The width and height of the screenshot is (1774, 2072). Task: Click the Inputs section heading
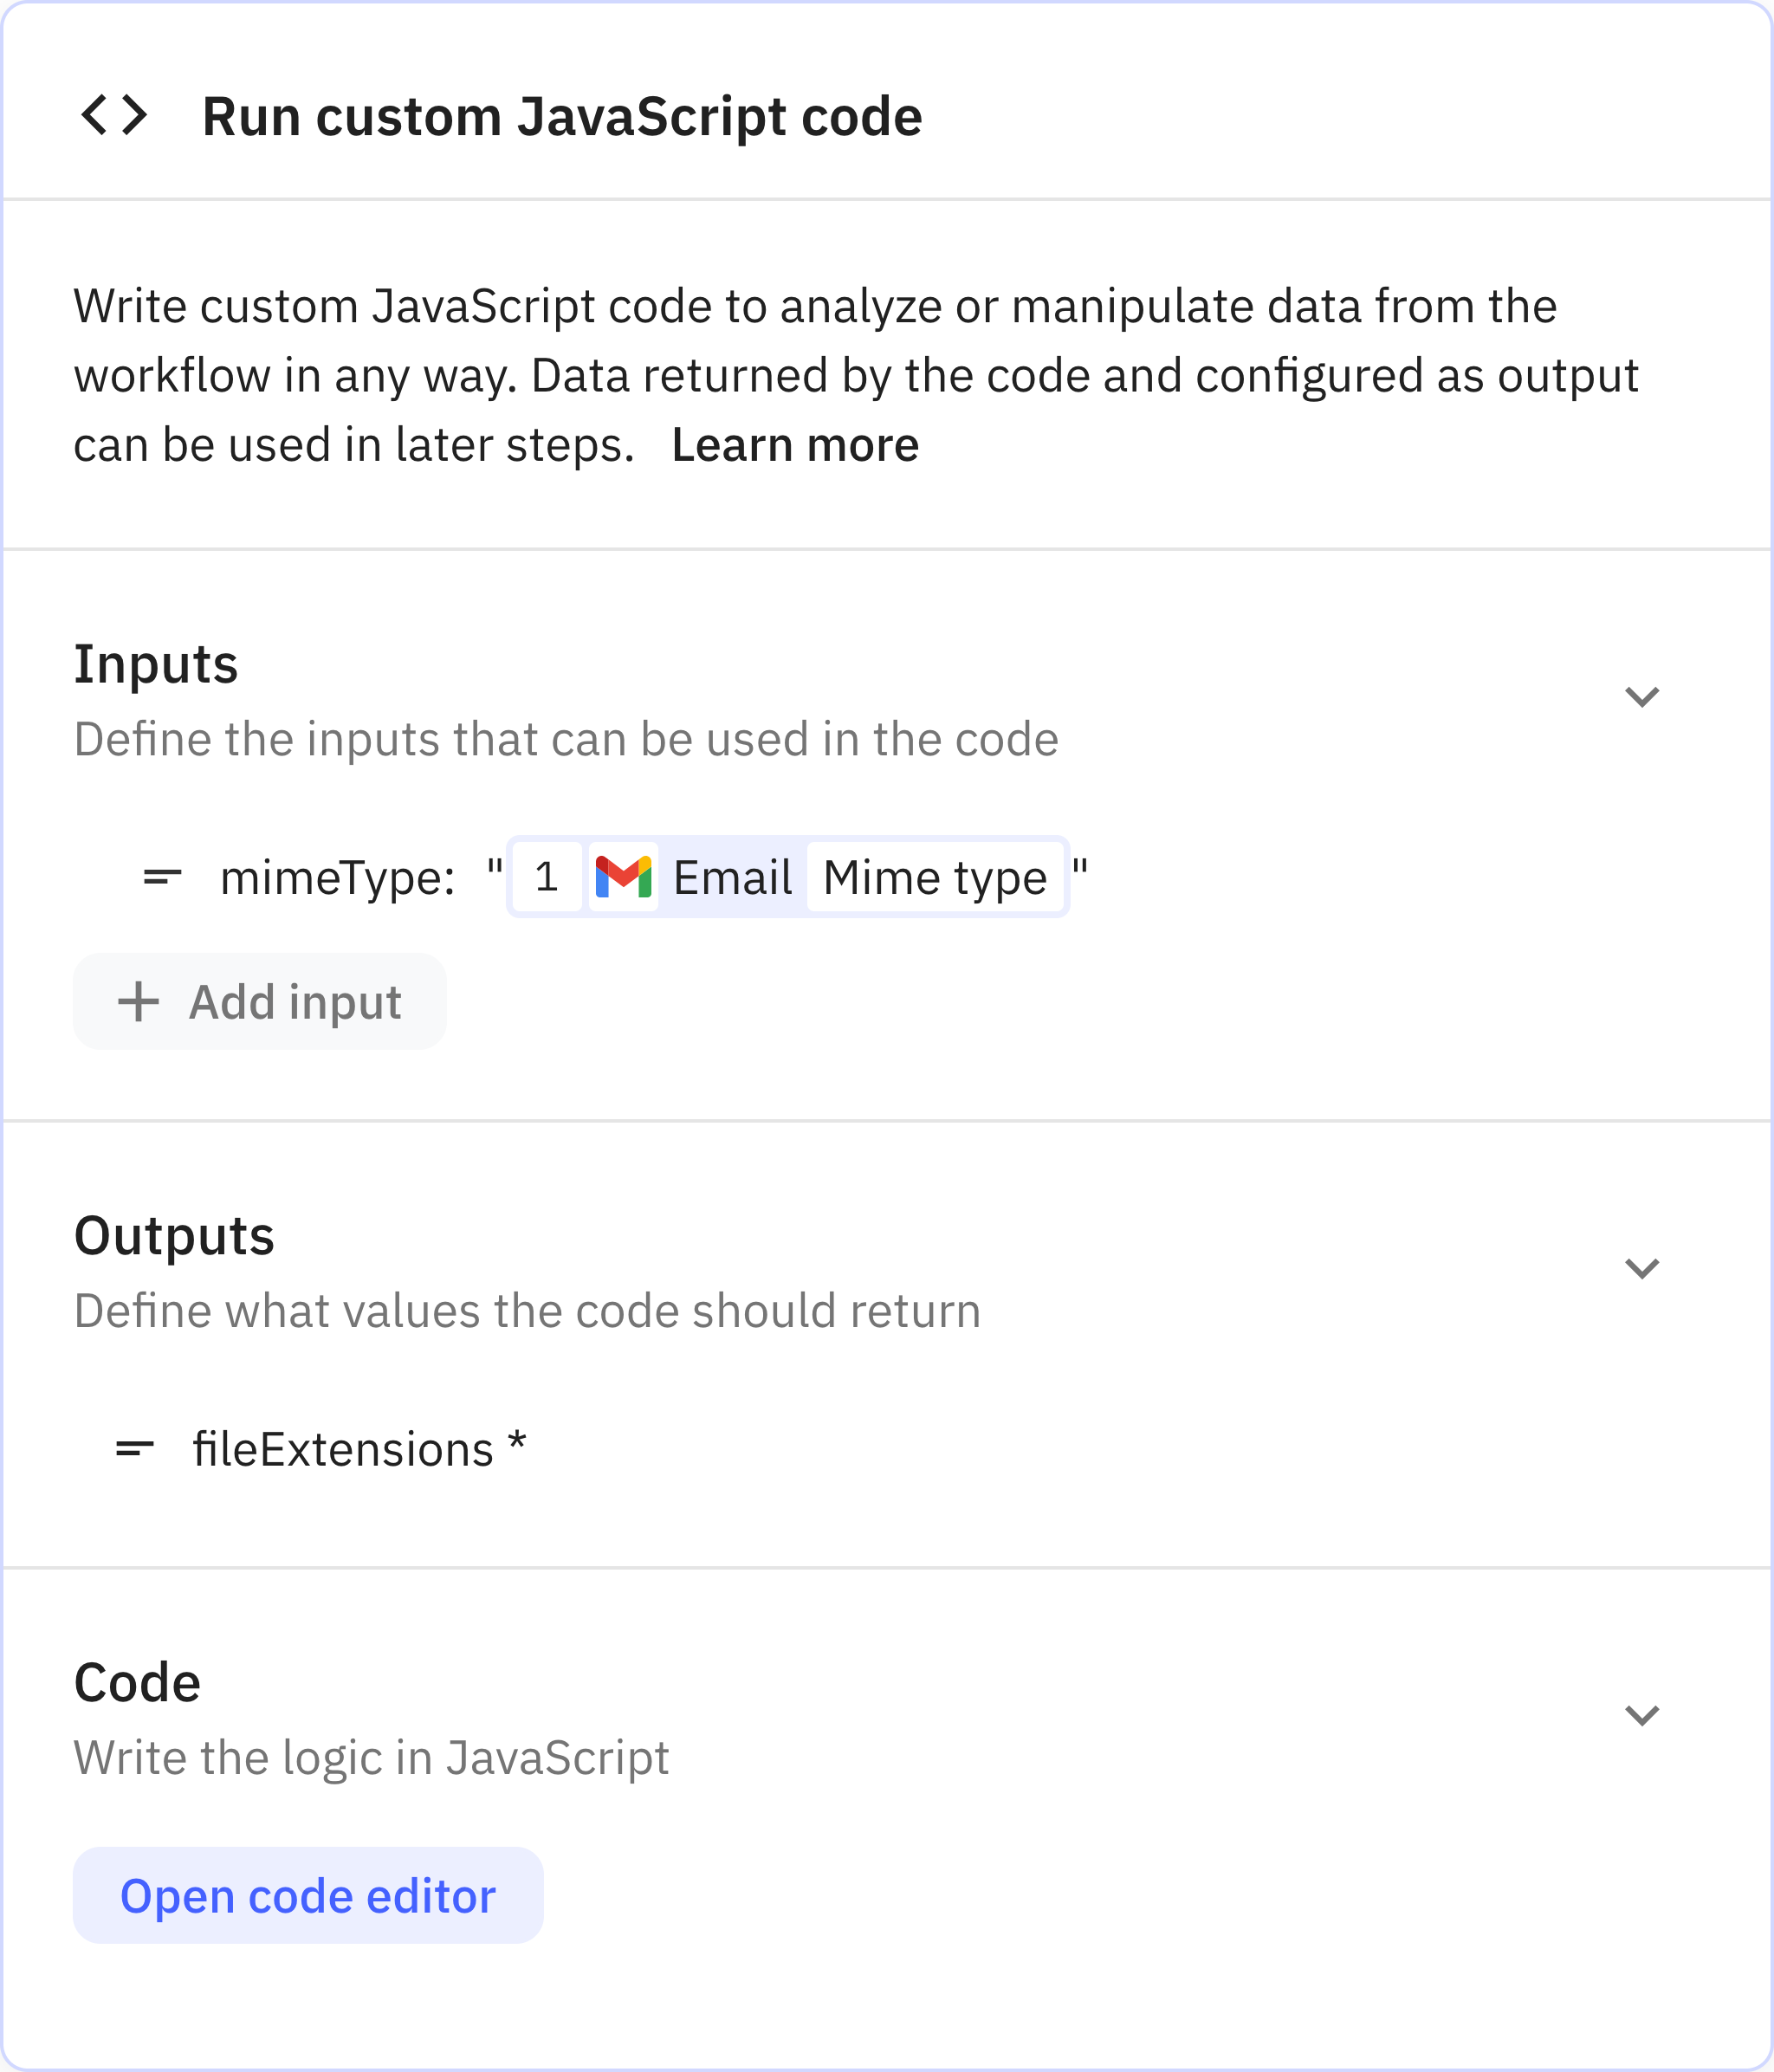[x=156, y=663]
